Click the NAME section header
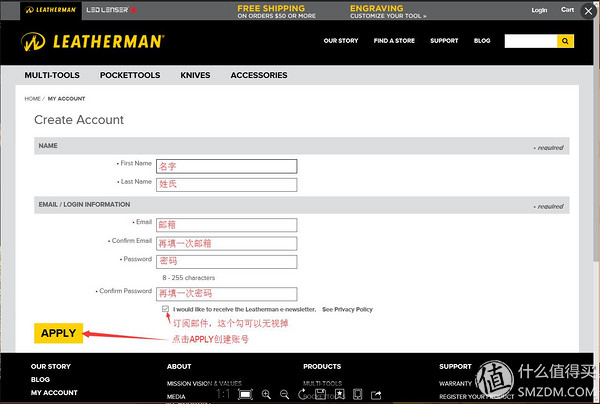 (302, 146)
